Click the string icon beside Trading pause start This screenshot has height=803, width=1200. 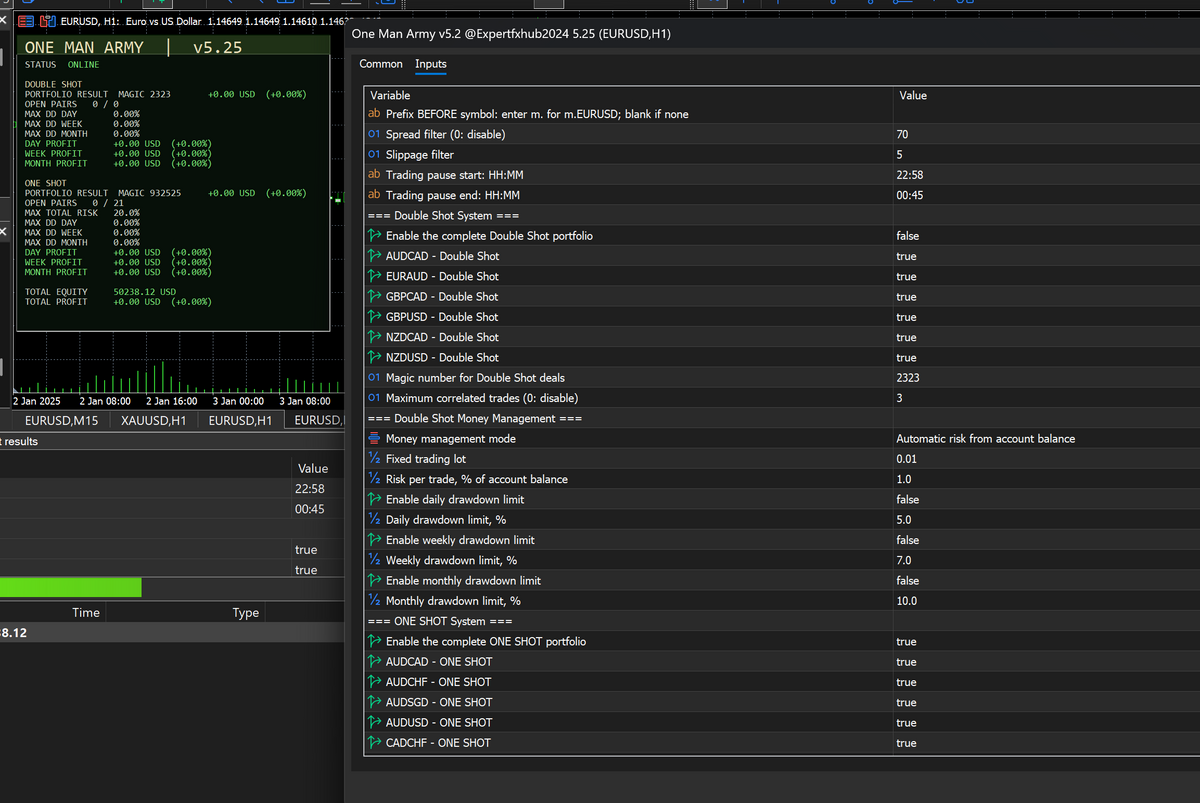[x=374, y=175]
